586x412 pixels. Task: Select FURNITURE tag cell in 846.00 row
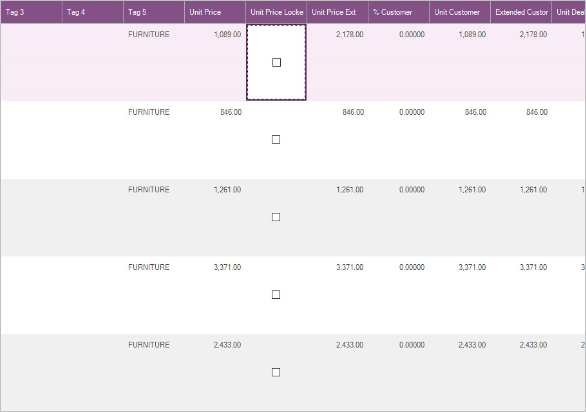click(x=154, y=140)
